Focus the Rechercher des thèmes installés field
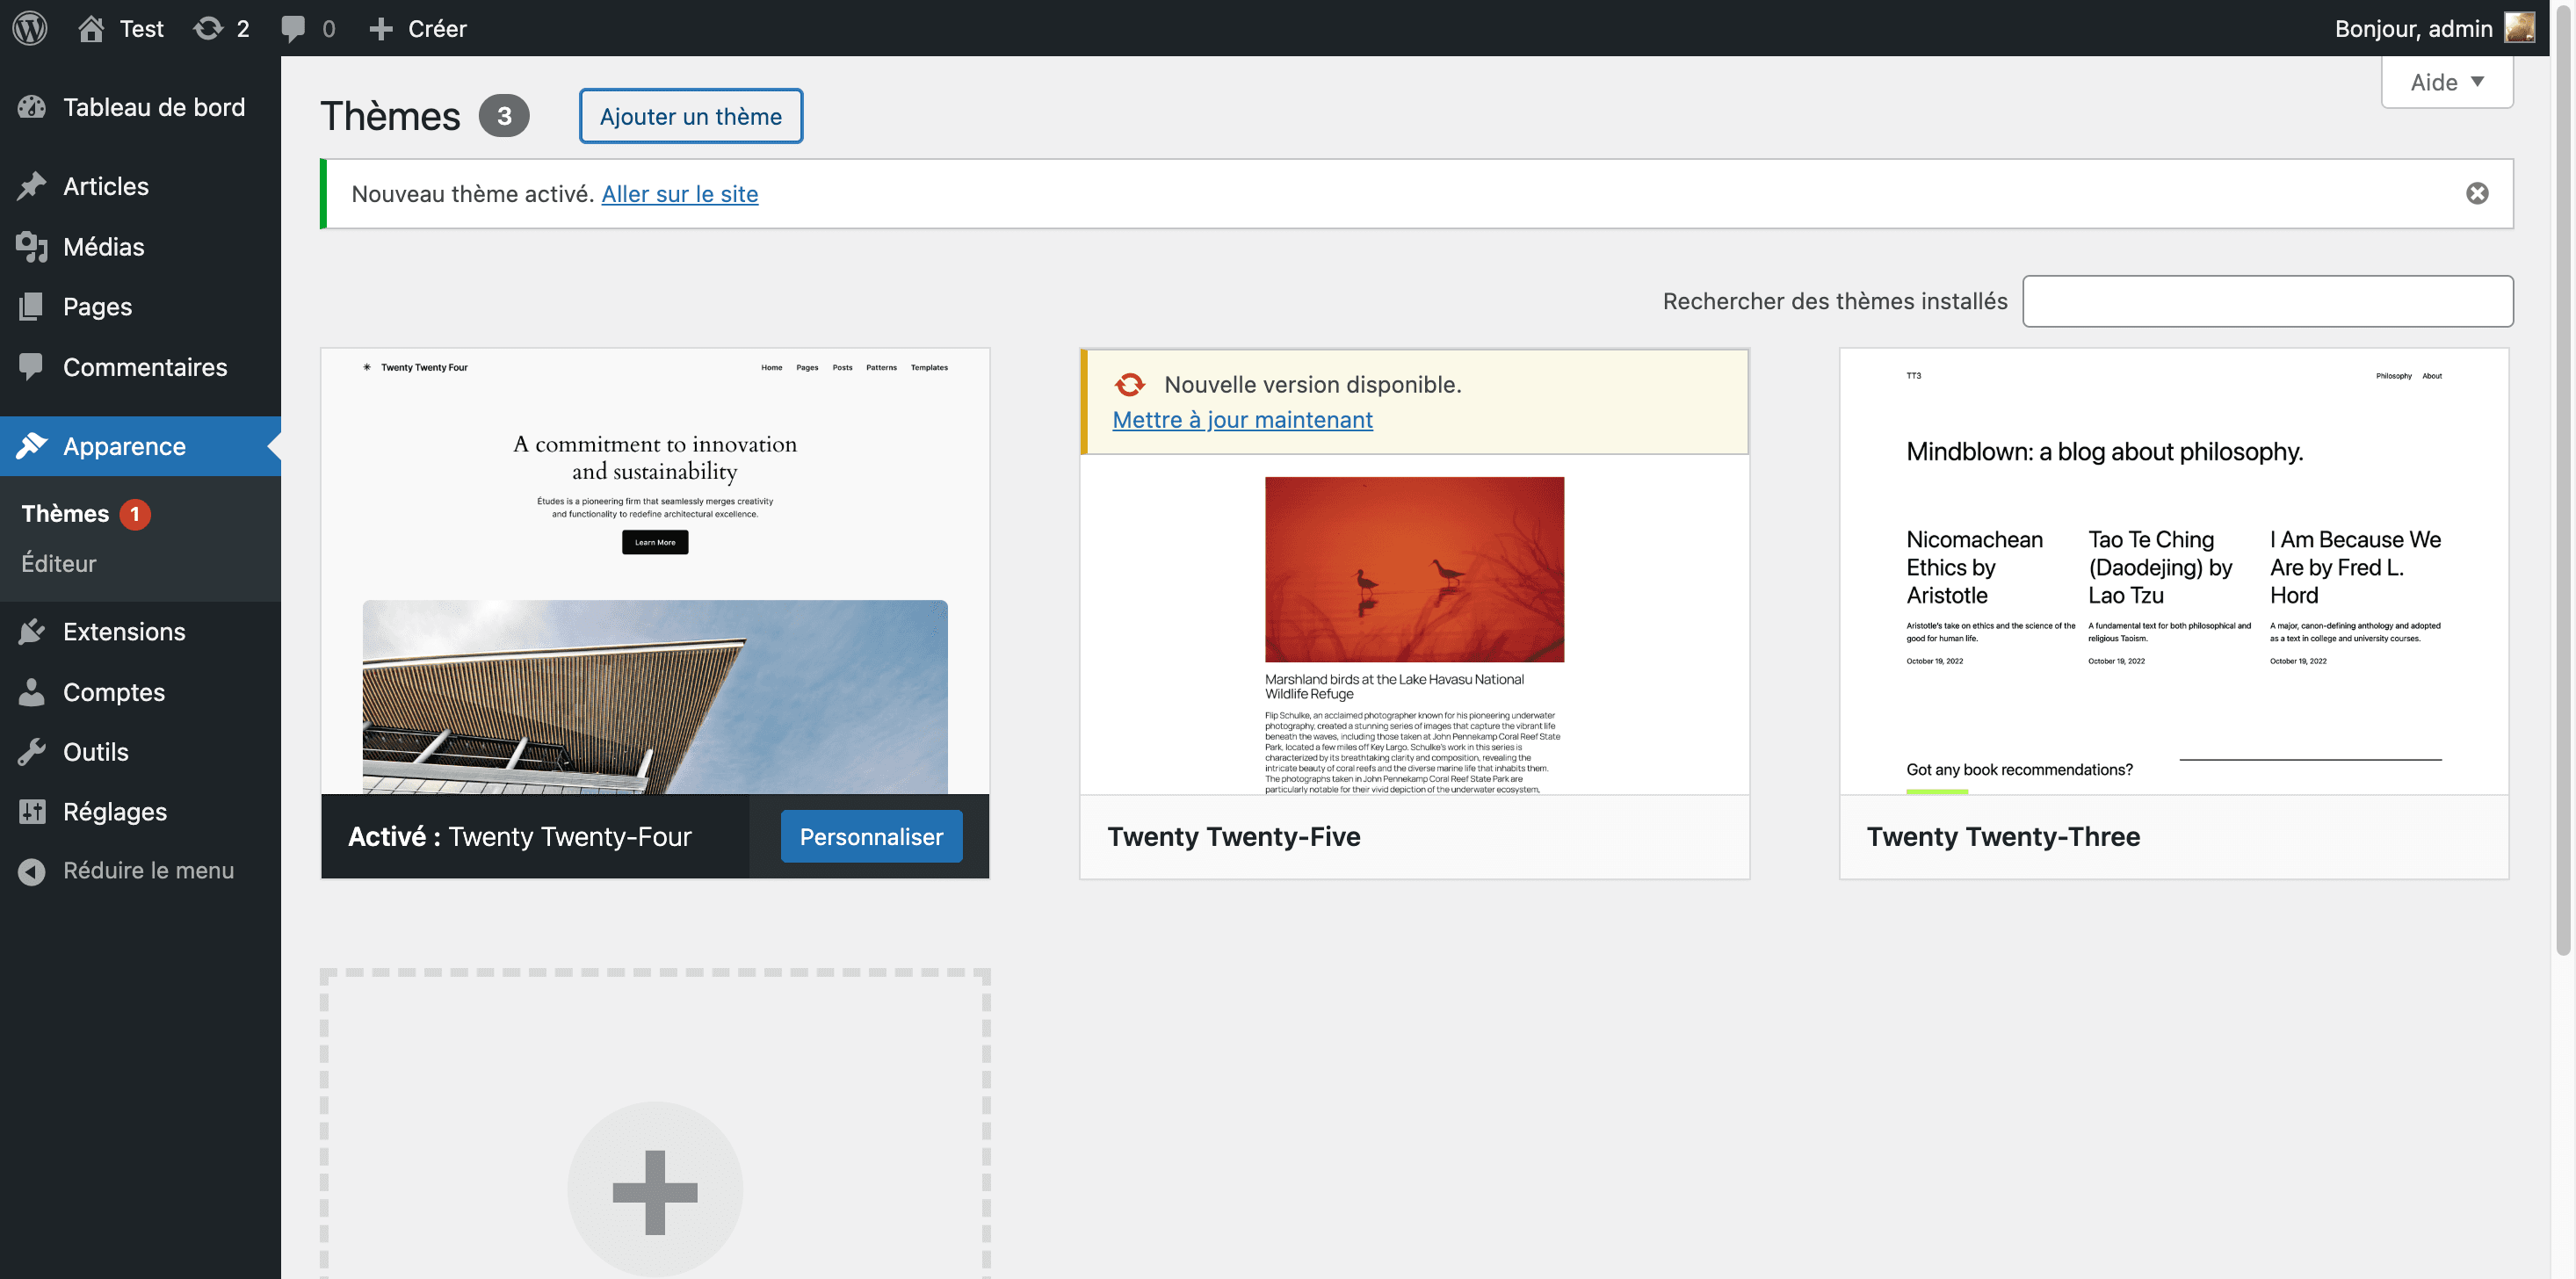 [2267, 301]
